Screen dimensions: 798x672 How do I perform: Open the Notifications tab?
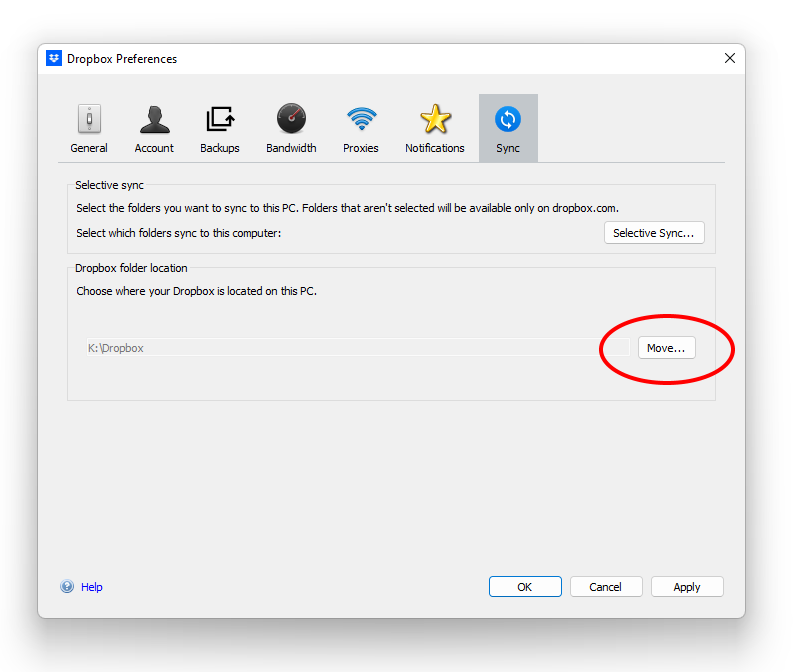click(435, 128)
